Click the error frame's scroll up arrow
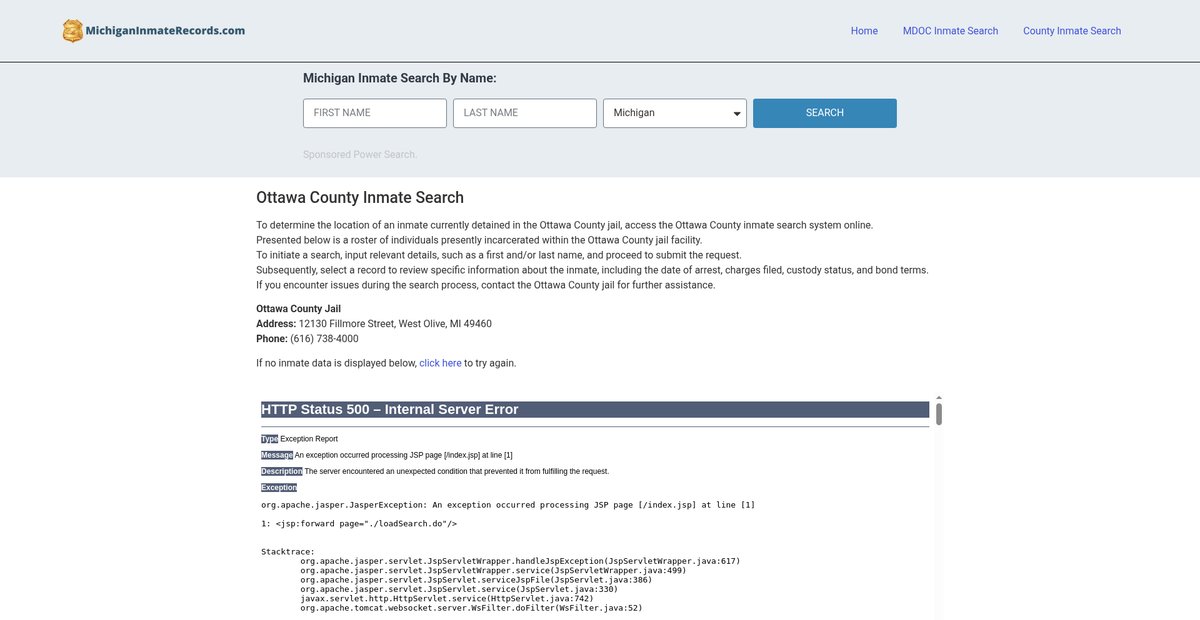The height and width of the screenshot is (620, 1200). 939,398
